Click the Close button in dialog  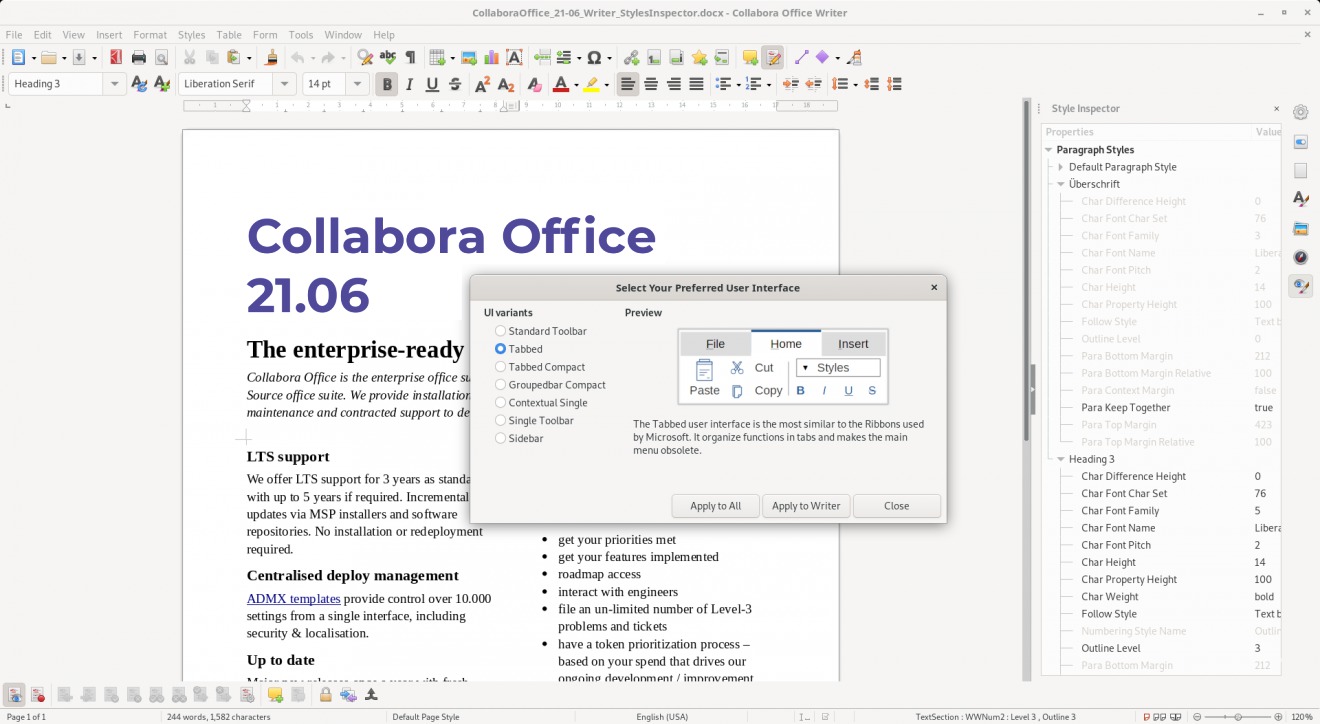897,506
